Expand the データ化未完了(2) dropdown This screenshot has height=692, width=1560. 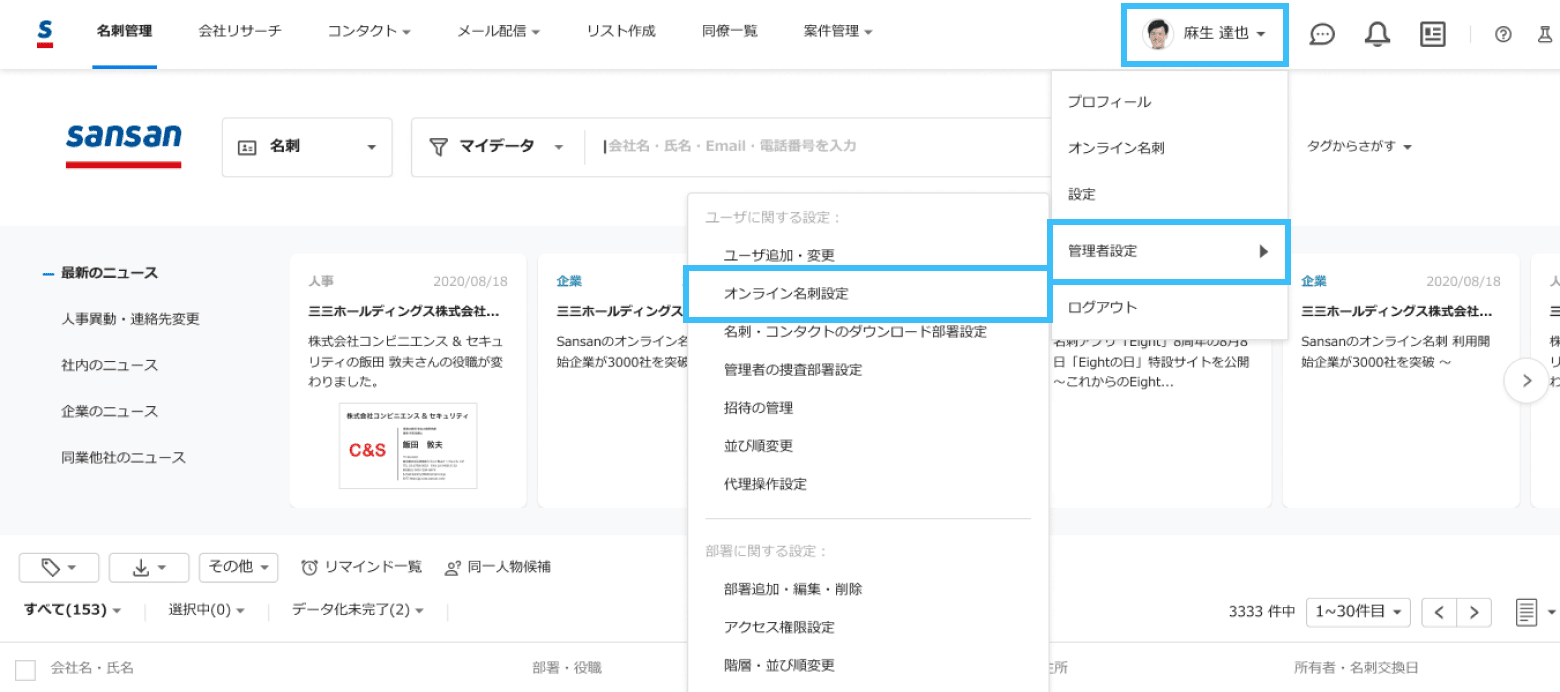coord(358,610)
